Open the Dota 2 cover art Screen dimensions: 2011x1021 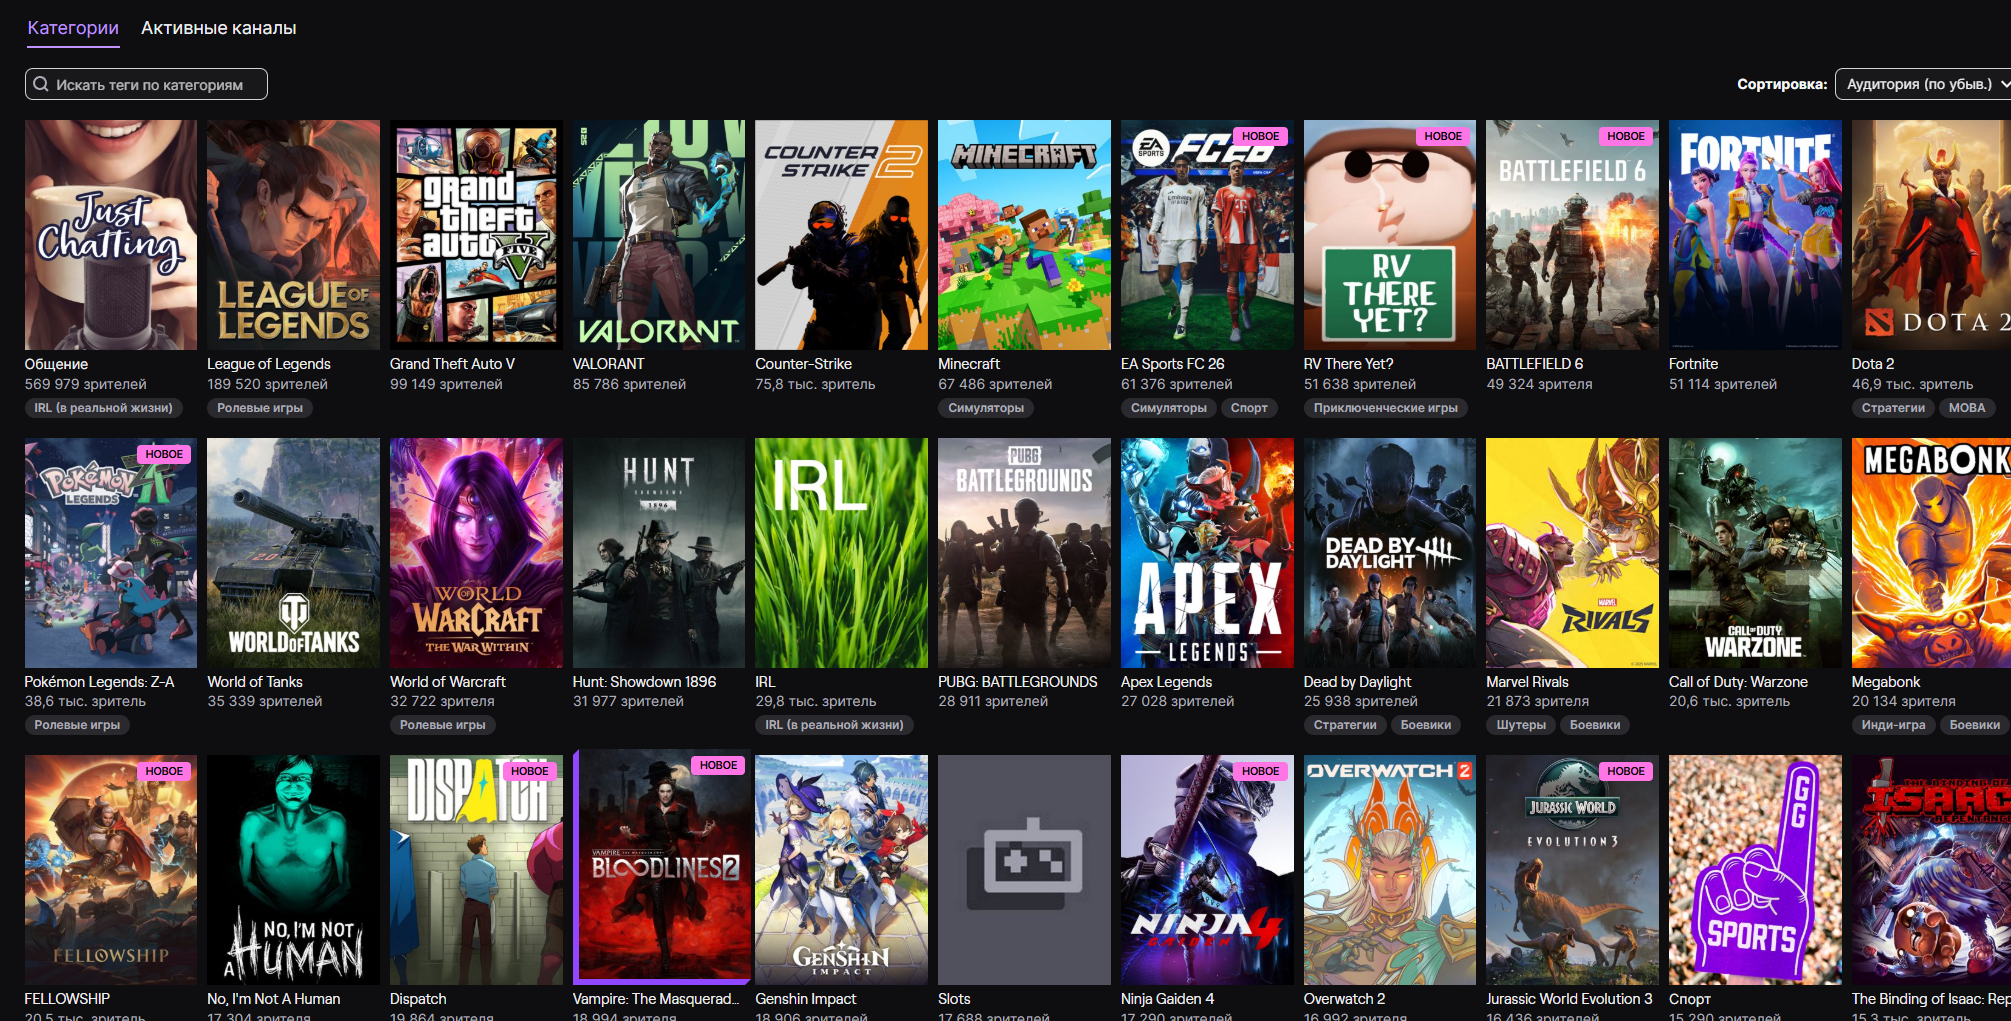[x=1931, y=235]
